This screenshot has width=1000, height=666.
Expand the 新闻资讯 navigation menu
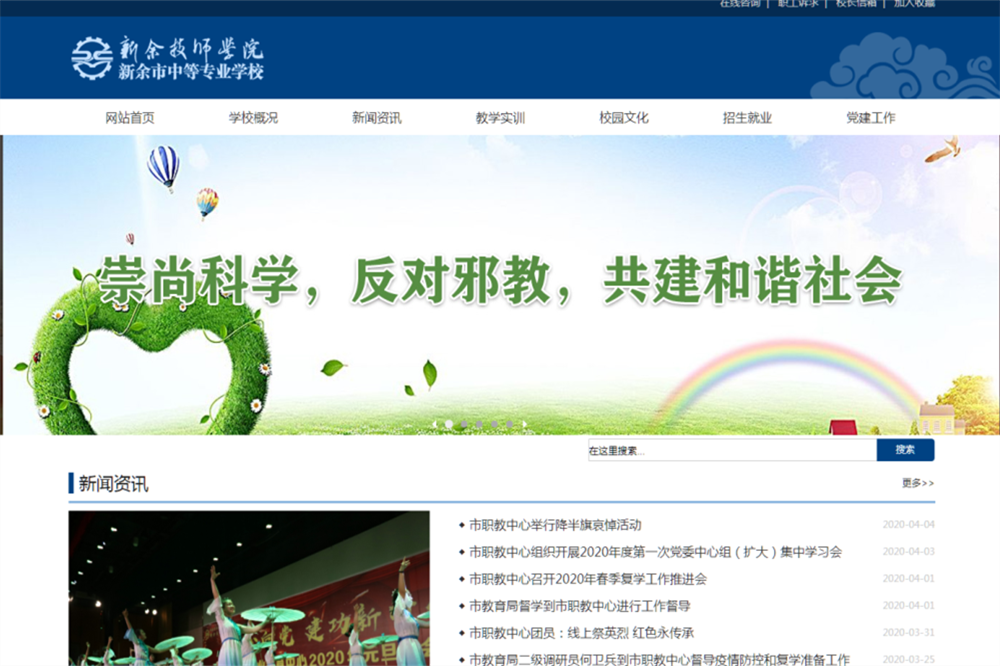click(x=377, y=117)
